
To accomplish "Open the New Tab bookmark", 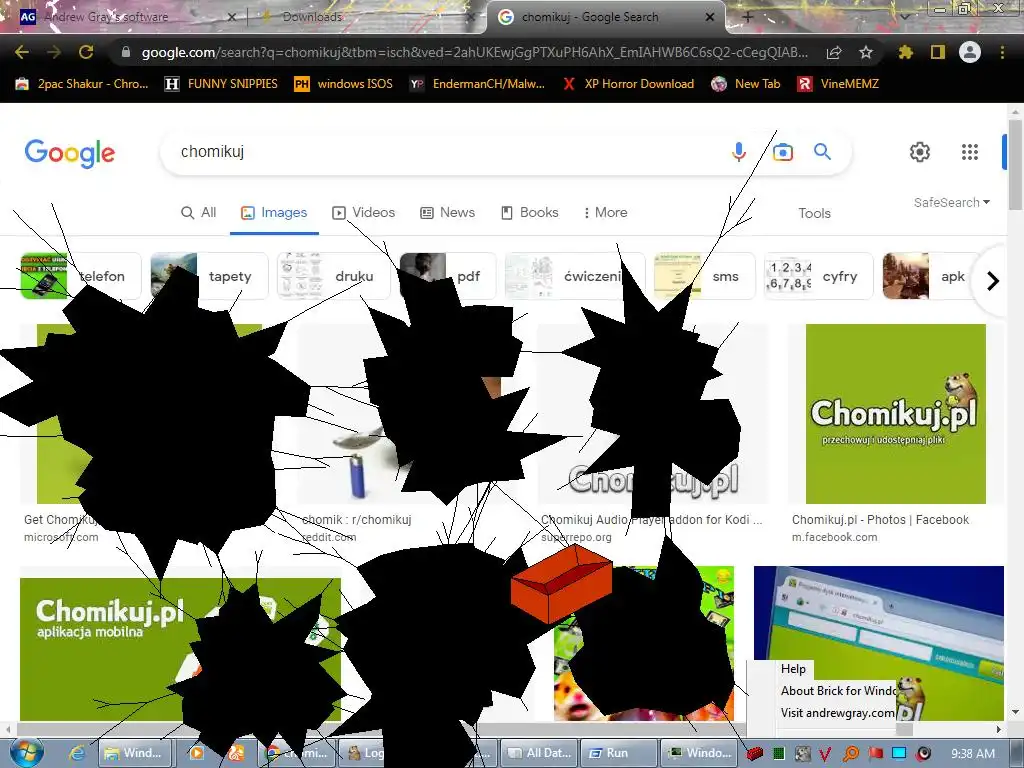I will click(746, 84).
